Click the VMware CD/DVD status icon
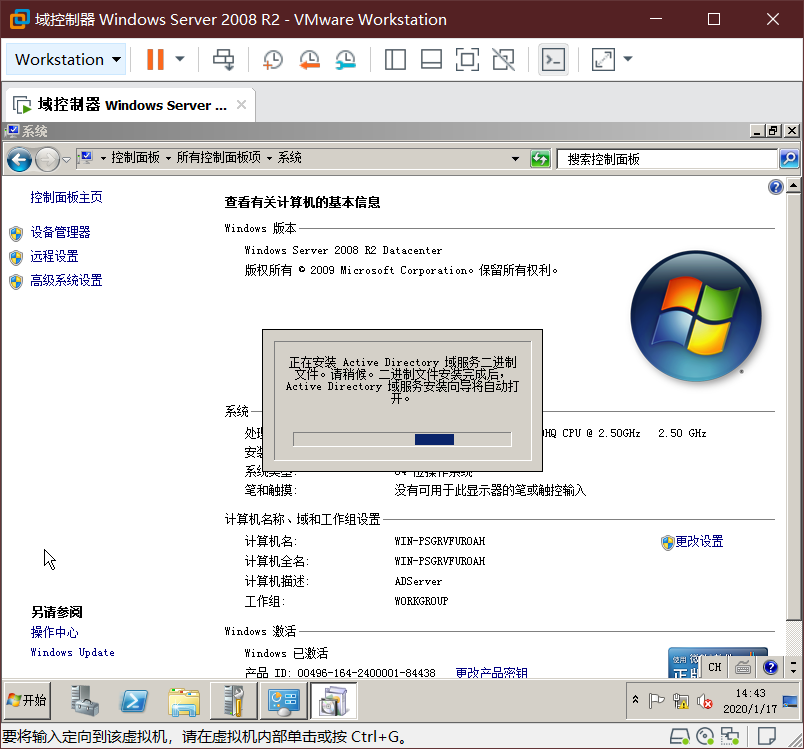Image resolution: width=804 pixels, height=749 pixels. tap(705, 737)
